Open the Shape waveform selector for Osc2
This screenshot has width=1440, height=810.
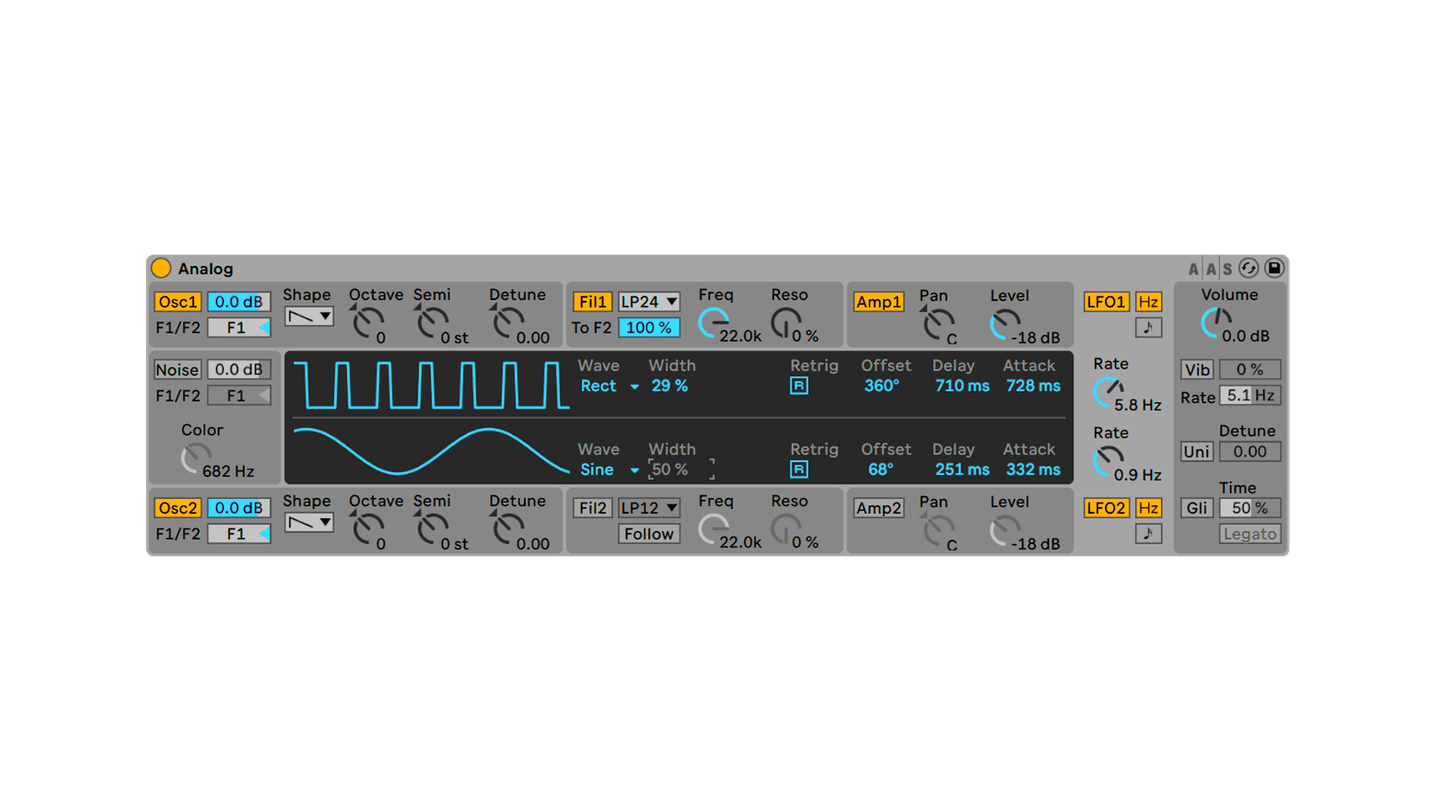point(310,521)
